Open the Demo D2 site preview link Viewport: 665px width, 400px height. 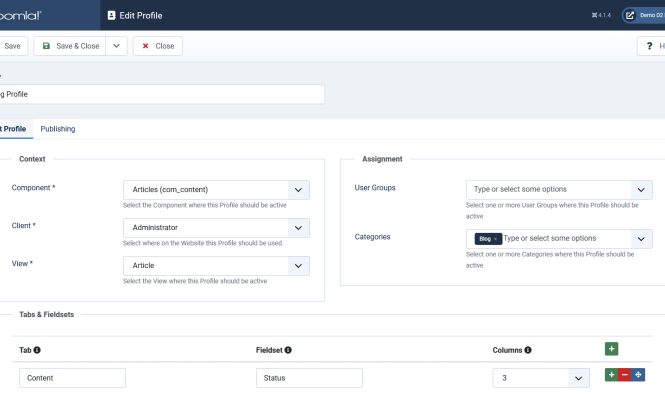pos(643,15)
